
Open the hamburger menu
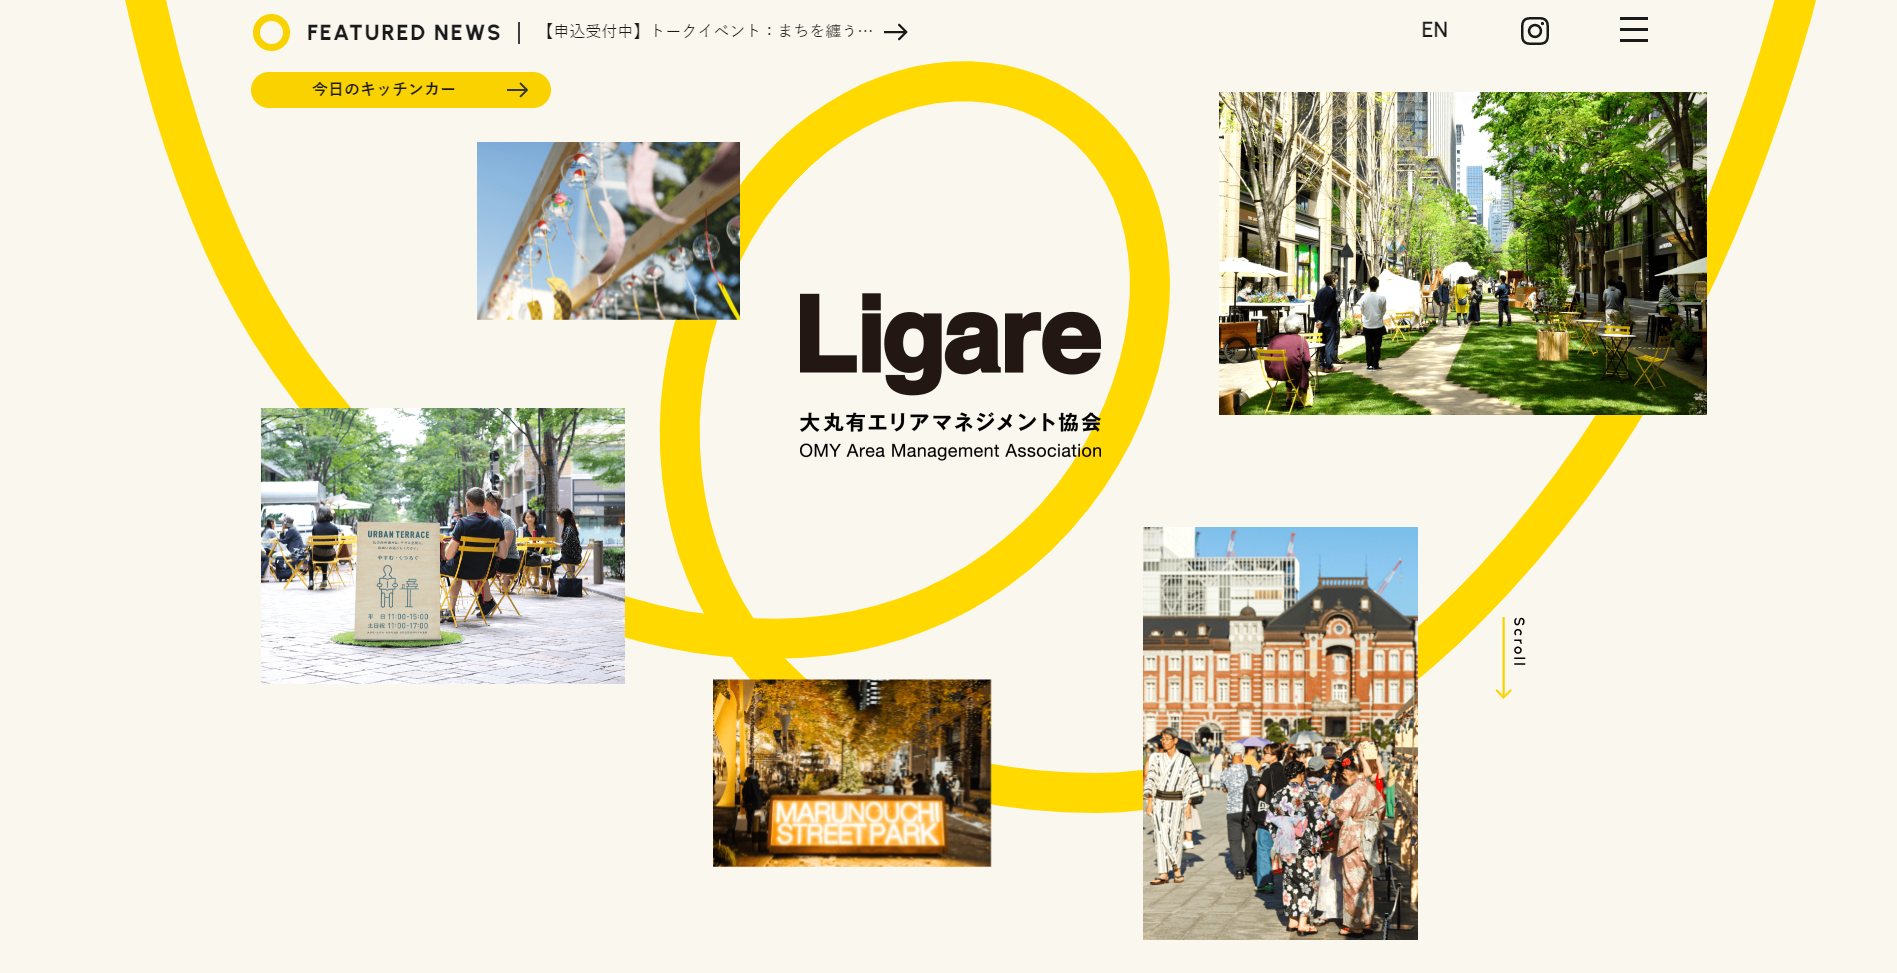pos(1634,30)
